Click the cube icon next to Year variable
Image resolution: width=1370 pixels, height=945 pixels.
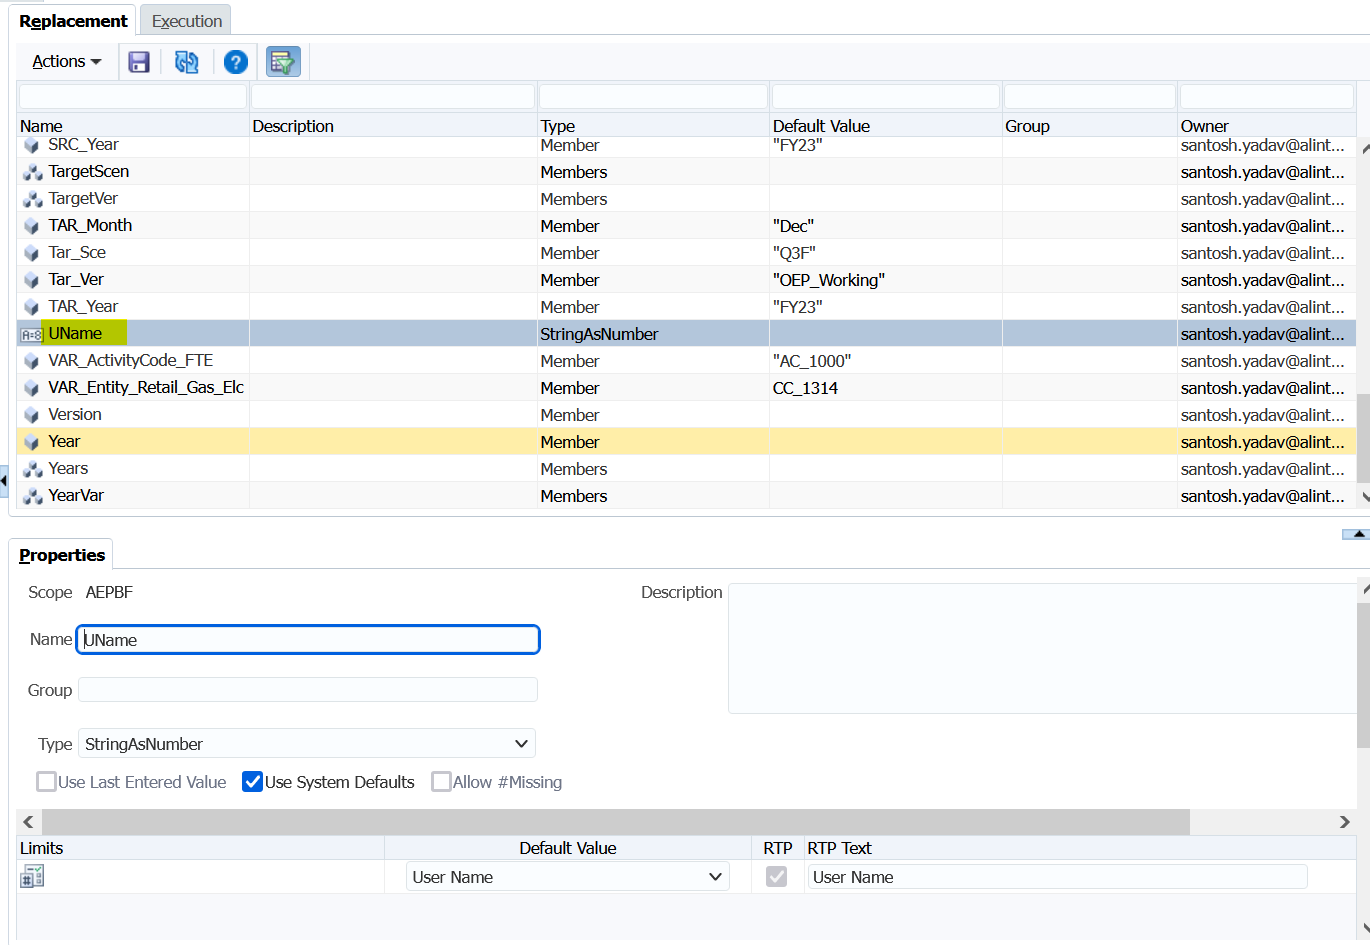tap(31, 441)
